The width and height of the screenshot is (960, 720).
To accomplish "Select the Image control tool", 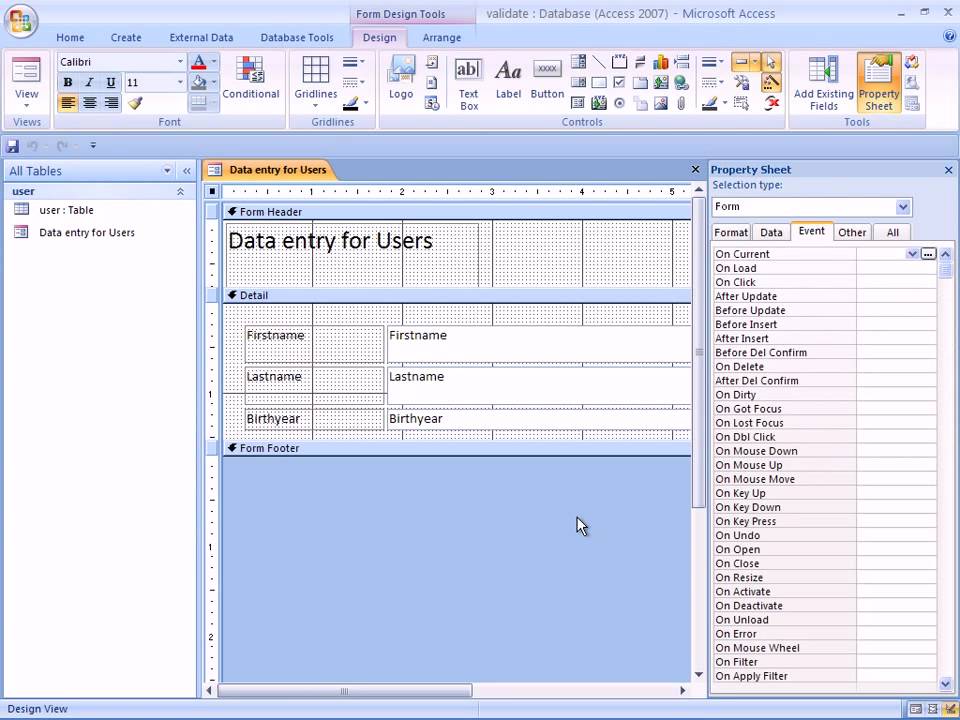I will 661,103.
